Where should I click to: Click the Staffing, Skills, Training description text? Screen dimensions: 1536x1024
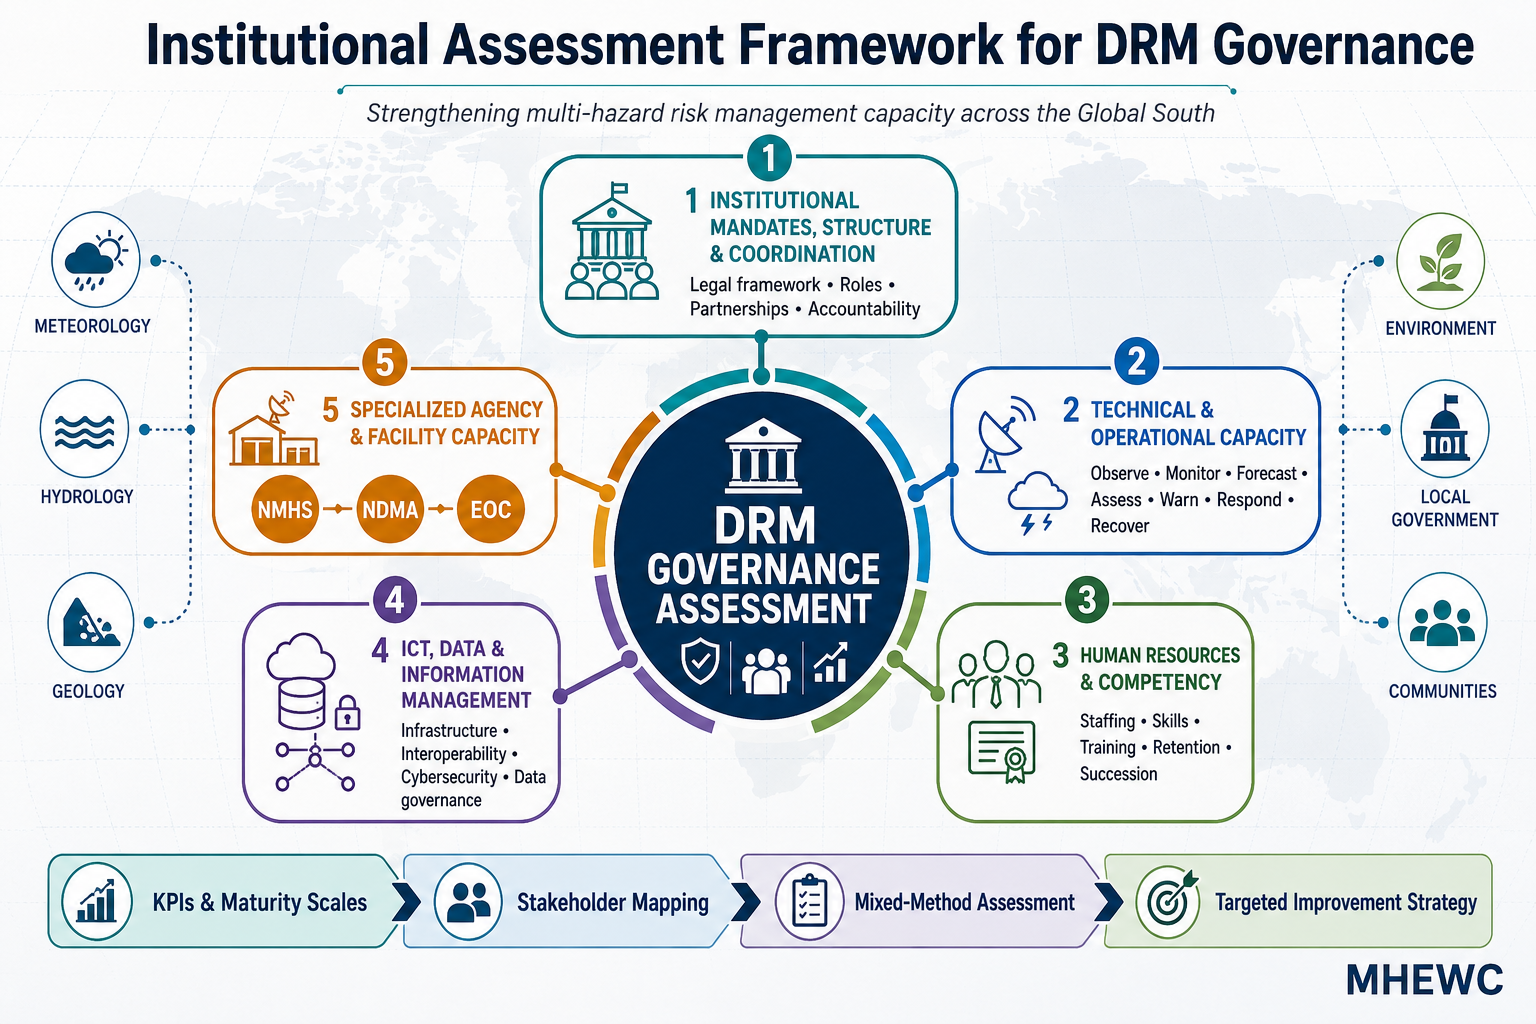click(x=1155, y=747)
